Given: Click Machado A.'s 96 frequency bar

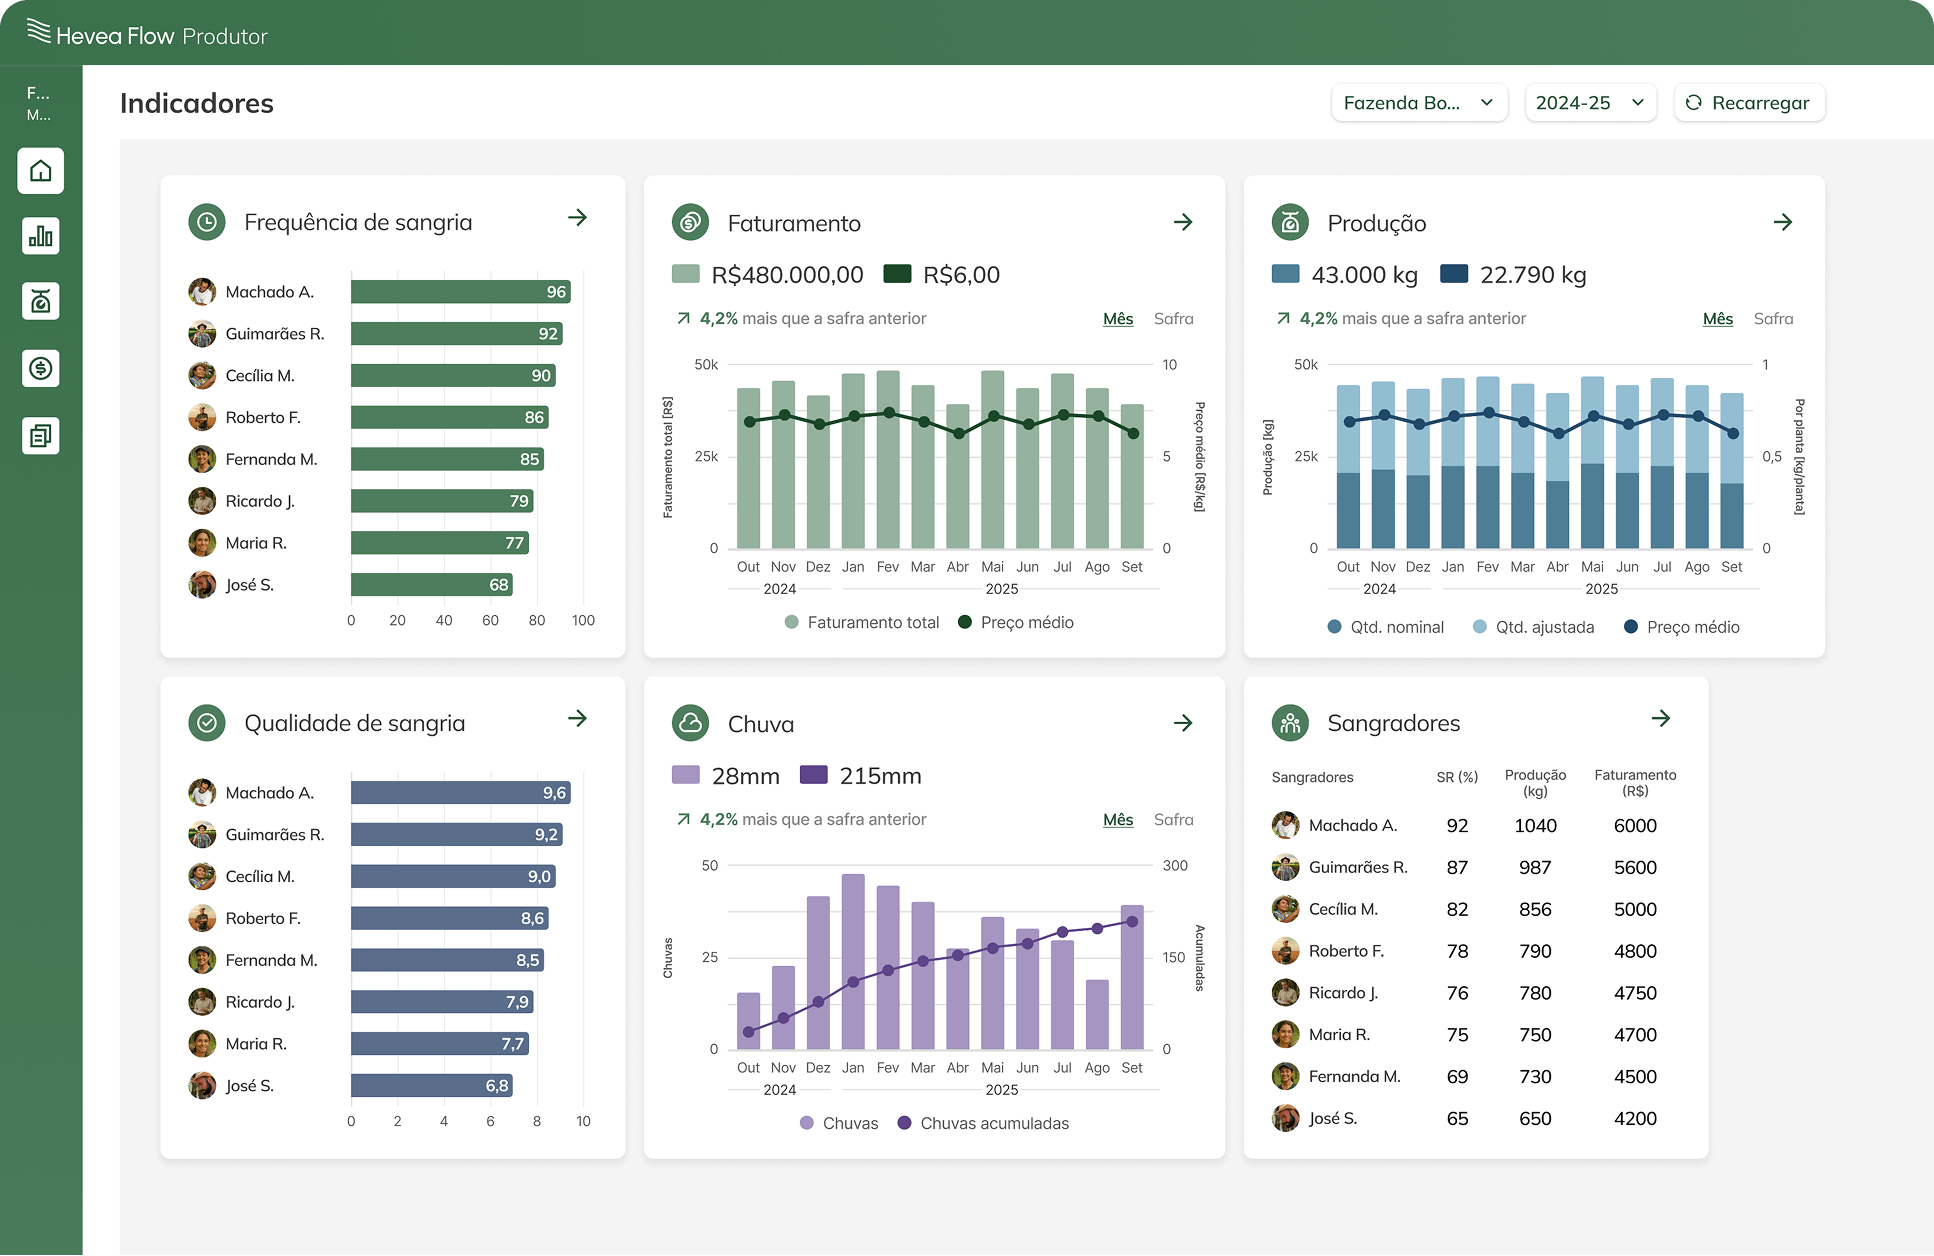Looking at the screenshot, I should click(x=458, y=291).
